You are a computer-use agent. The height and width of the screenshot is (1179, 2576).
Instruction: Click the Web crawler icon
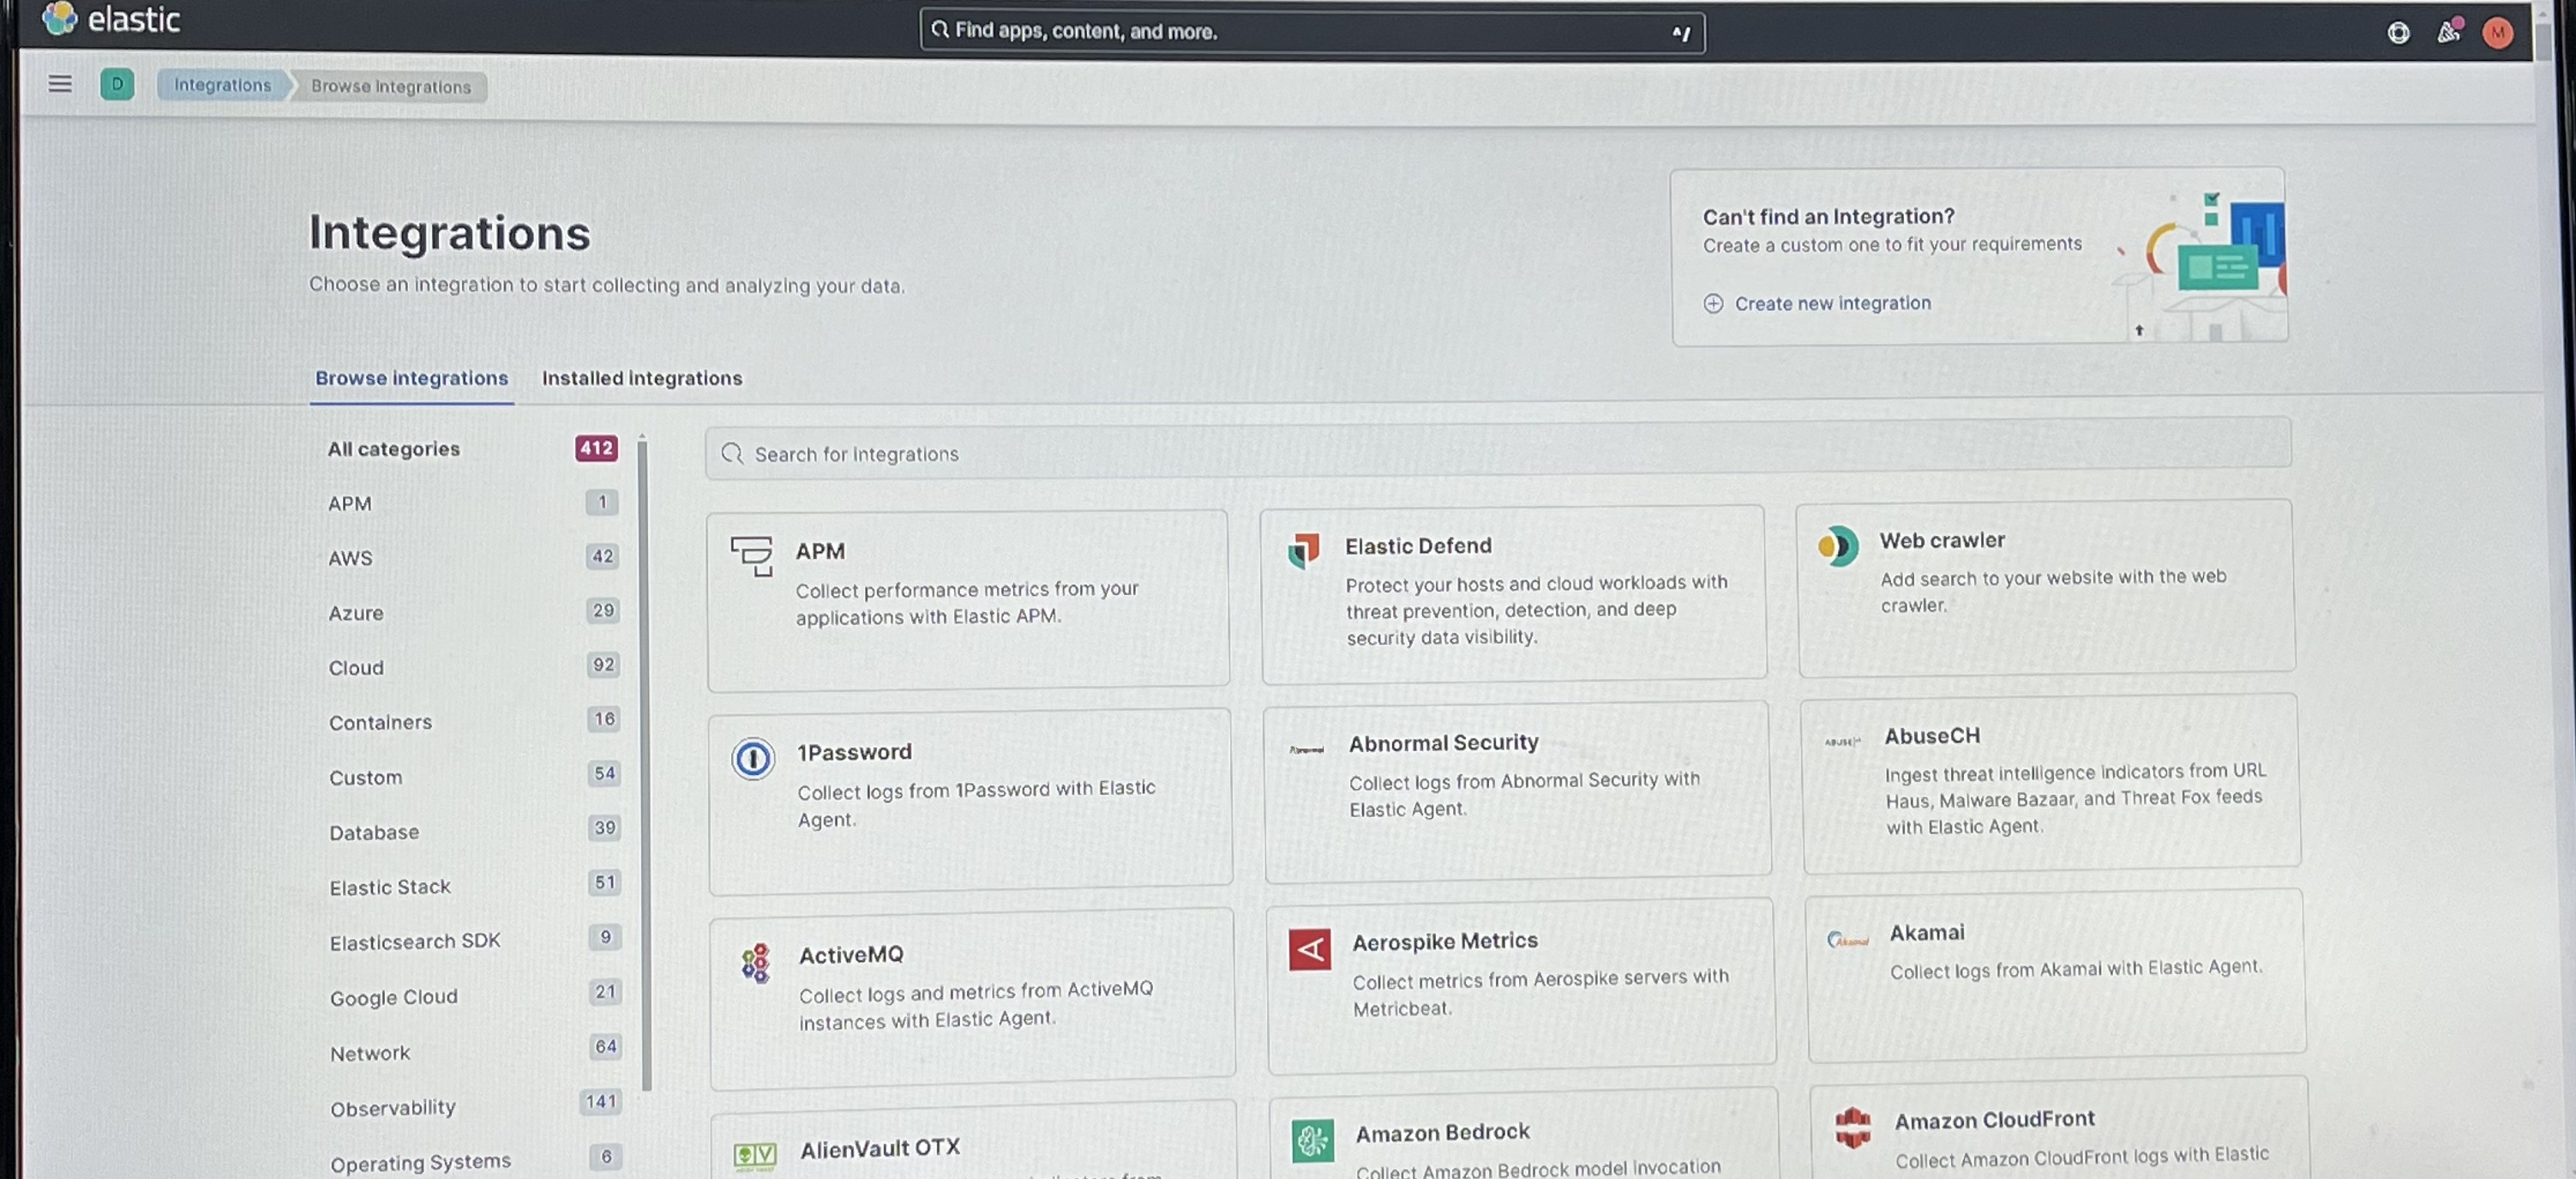1837,546
